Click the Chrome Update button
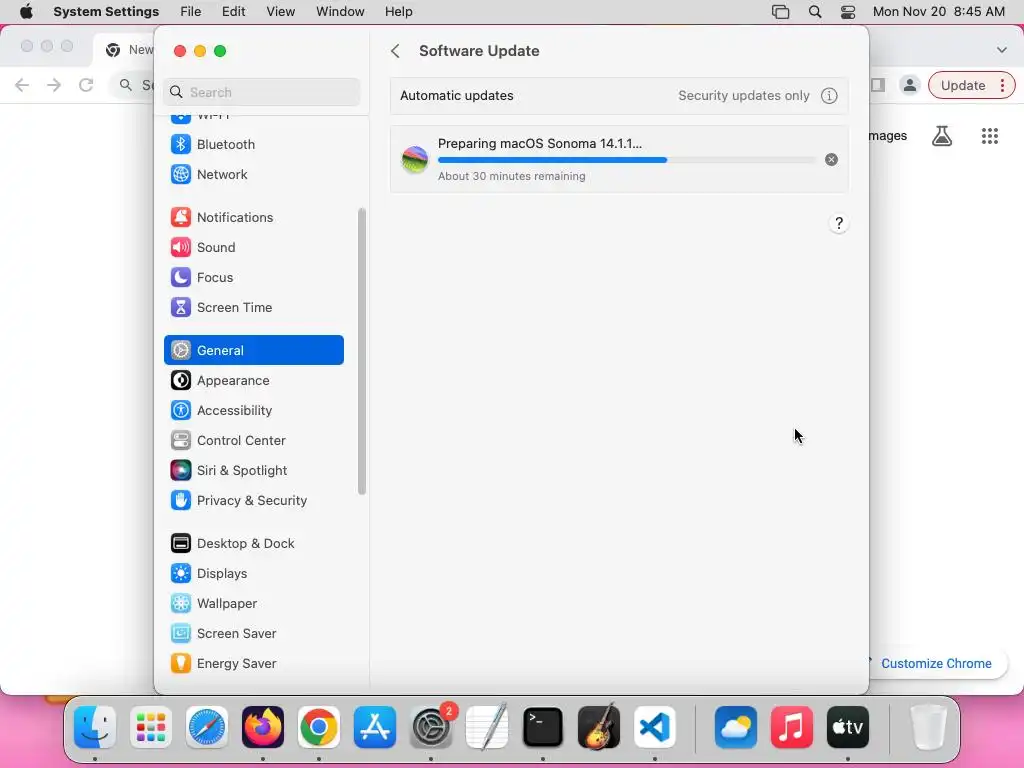This screenshot has height=768, width=1024. coord(963,85)
